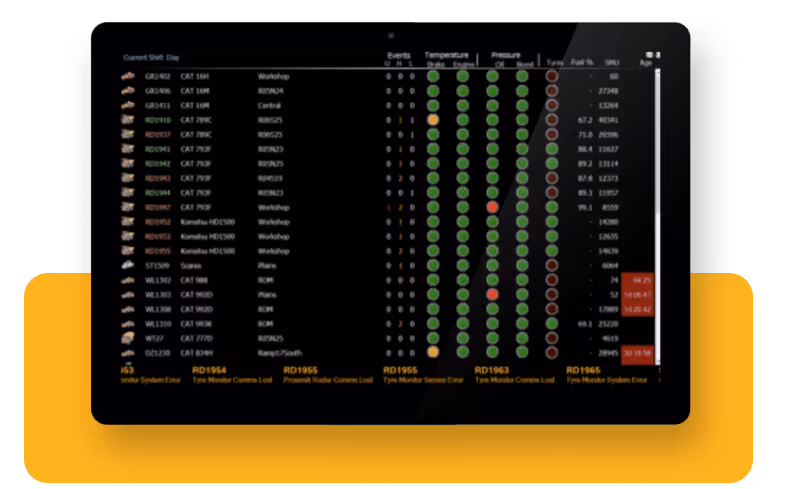The image size is (792, 489).
Task: Click the loader icon in the WL1308 row
Action: [128, 309]
